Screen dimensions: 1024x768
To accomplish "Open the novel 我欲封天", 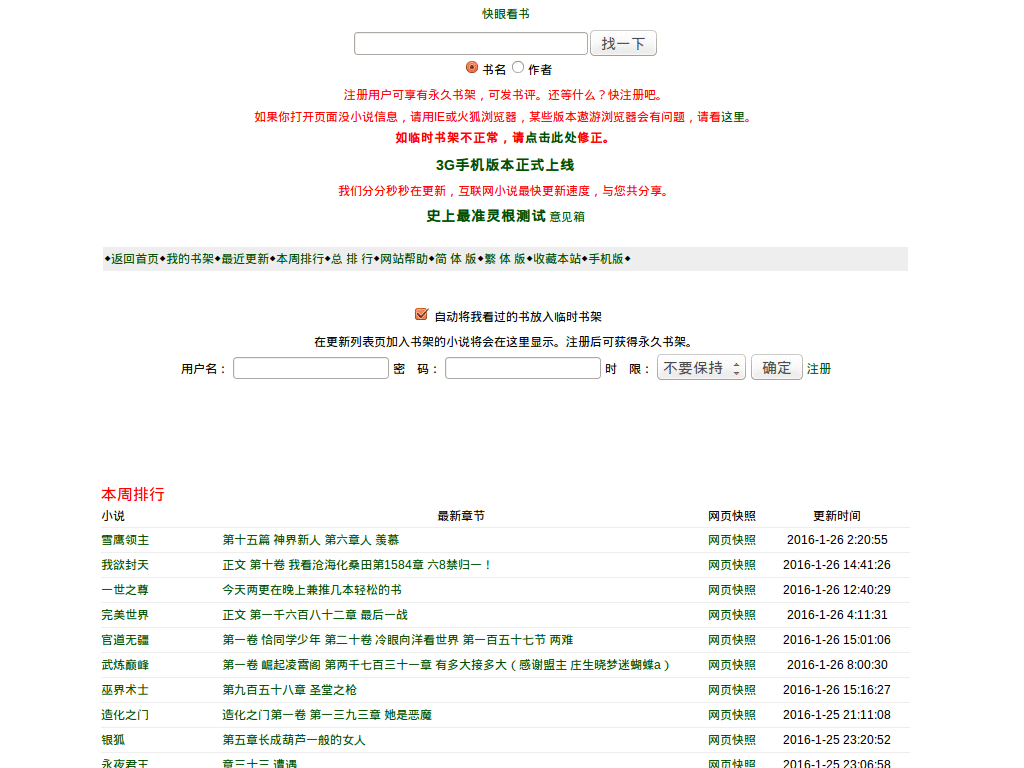I will click(125, 565).
